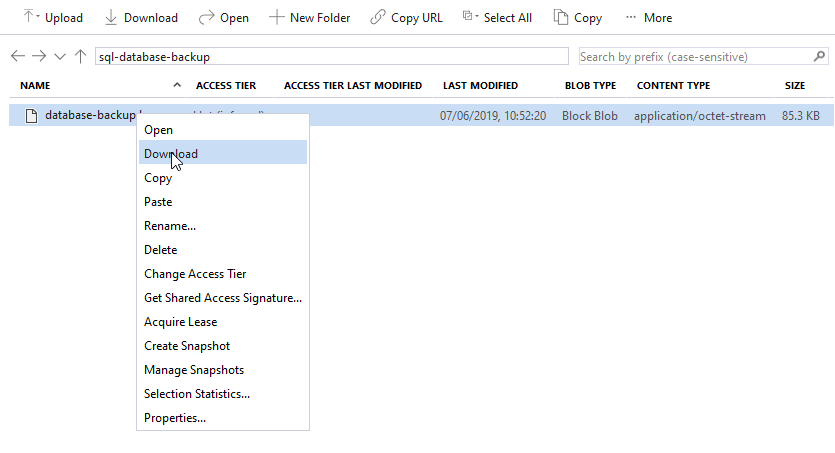Click the application/octet-stream cell
The height and width of the screenshot is (453, 835).
pos(699,116)
